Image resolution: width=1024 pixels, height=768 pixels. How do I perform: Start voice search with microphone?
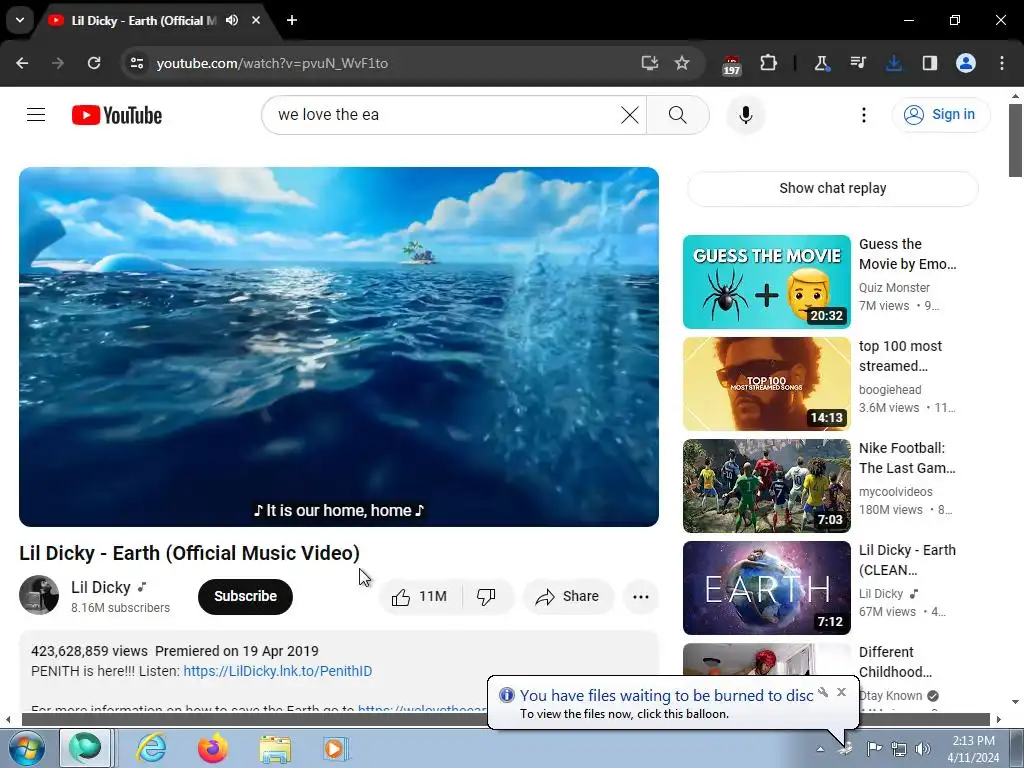[746, 115]
